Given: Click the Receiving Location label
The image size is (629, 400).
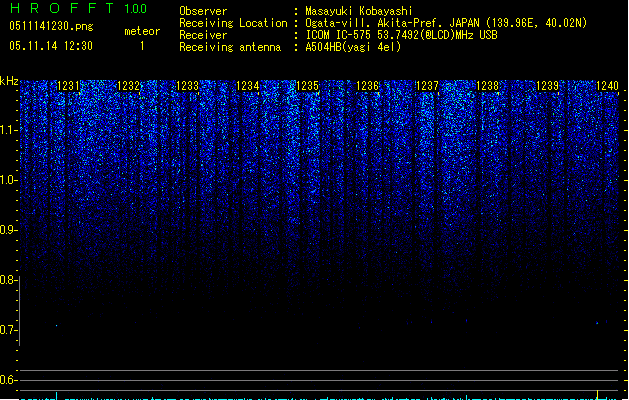Looking at the screenshot, I should pyautogui.click(x=233, y=23).
